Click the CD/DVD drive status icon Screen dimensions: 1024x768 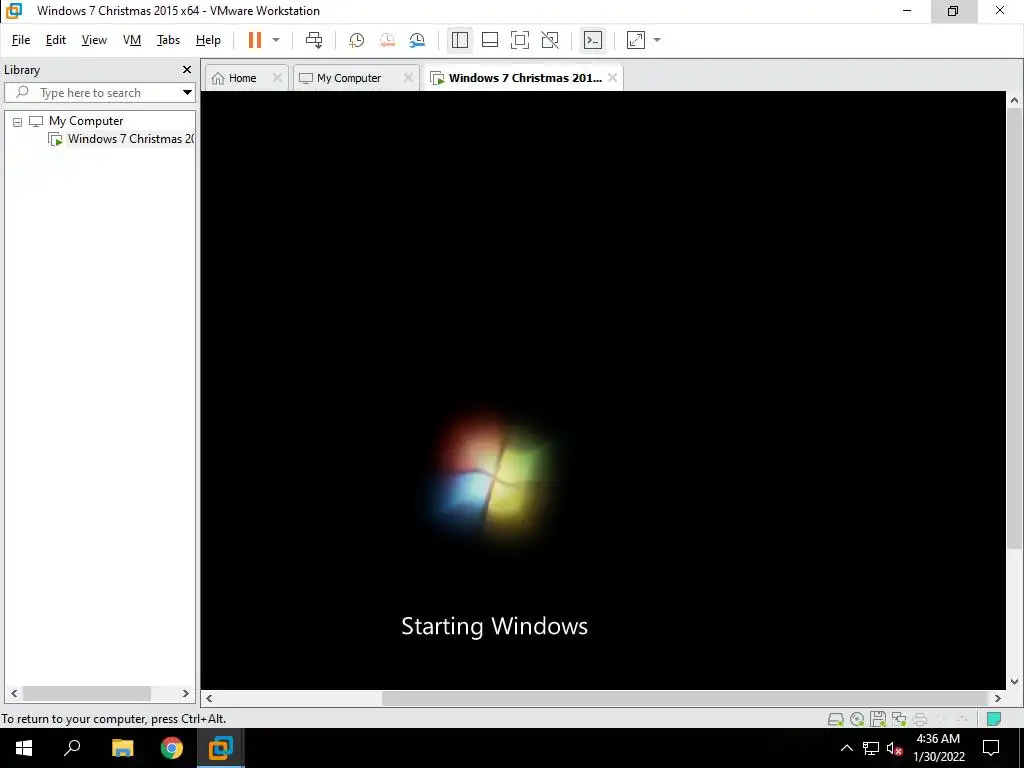pyautogui.click(x=857, y=720)
